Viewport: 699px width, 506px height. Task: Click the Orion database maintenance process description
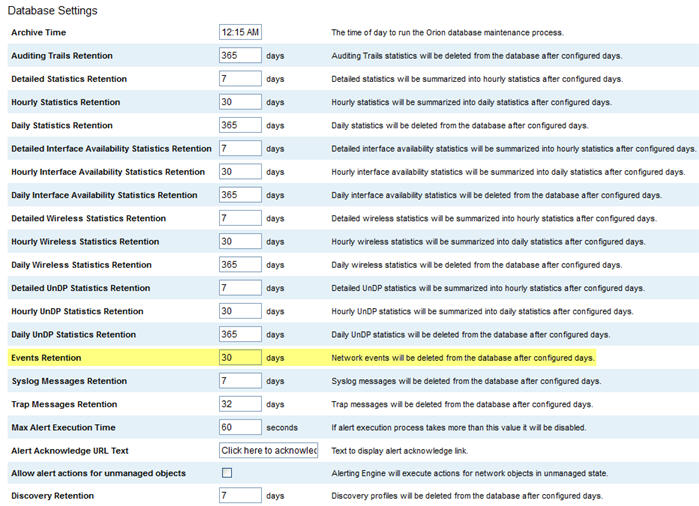click(x=448, y=33)
